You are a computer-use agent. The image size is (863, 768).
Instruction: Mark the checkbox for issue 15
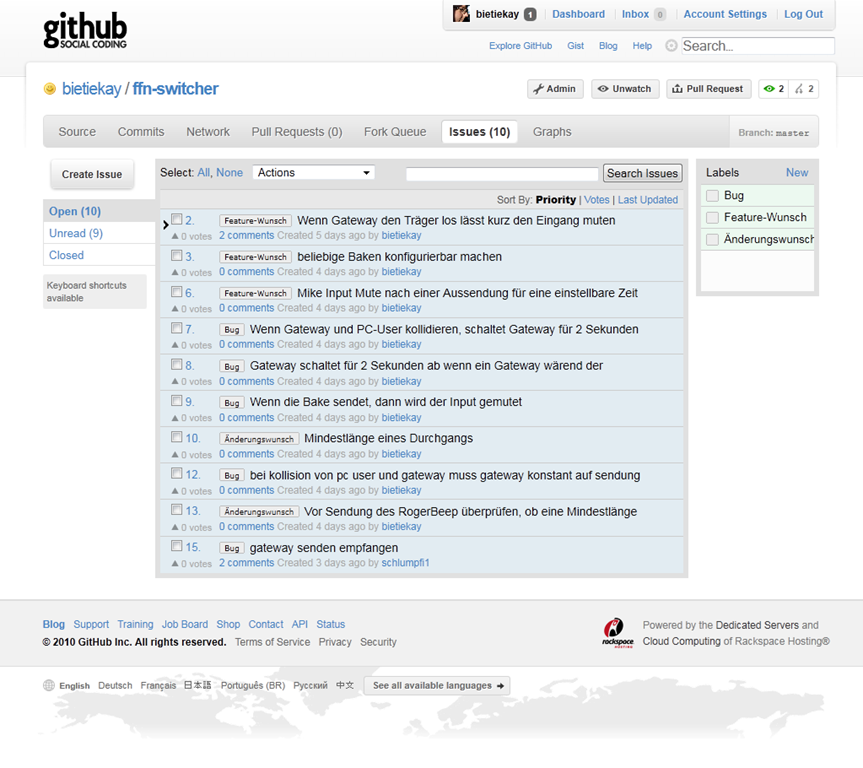point(177,546)
